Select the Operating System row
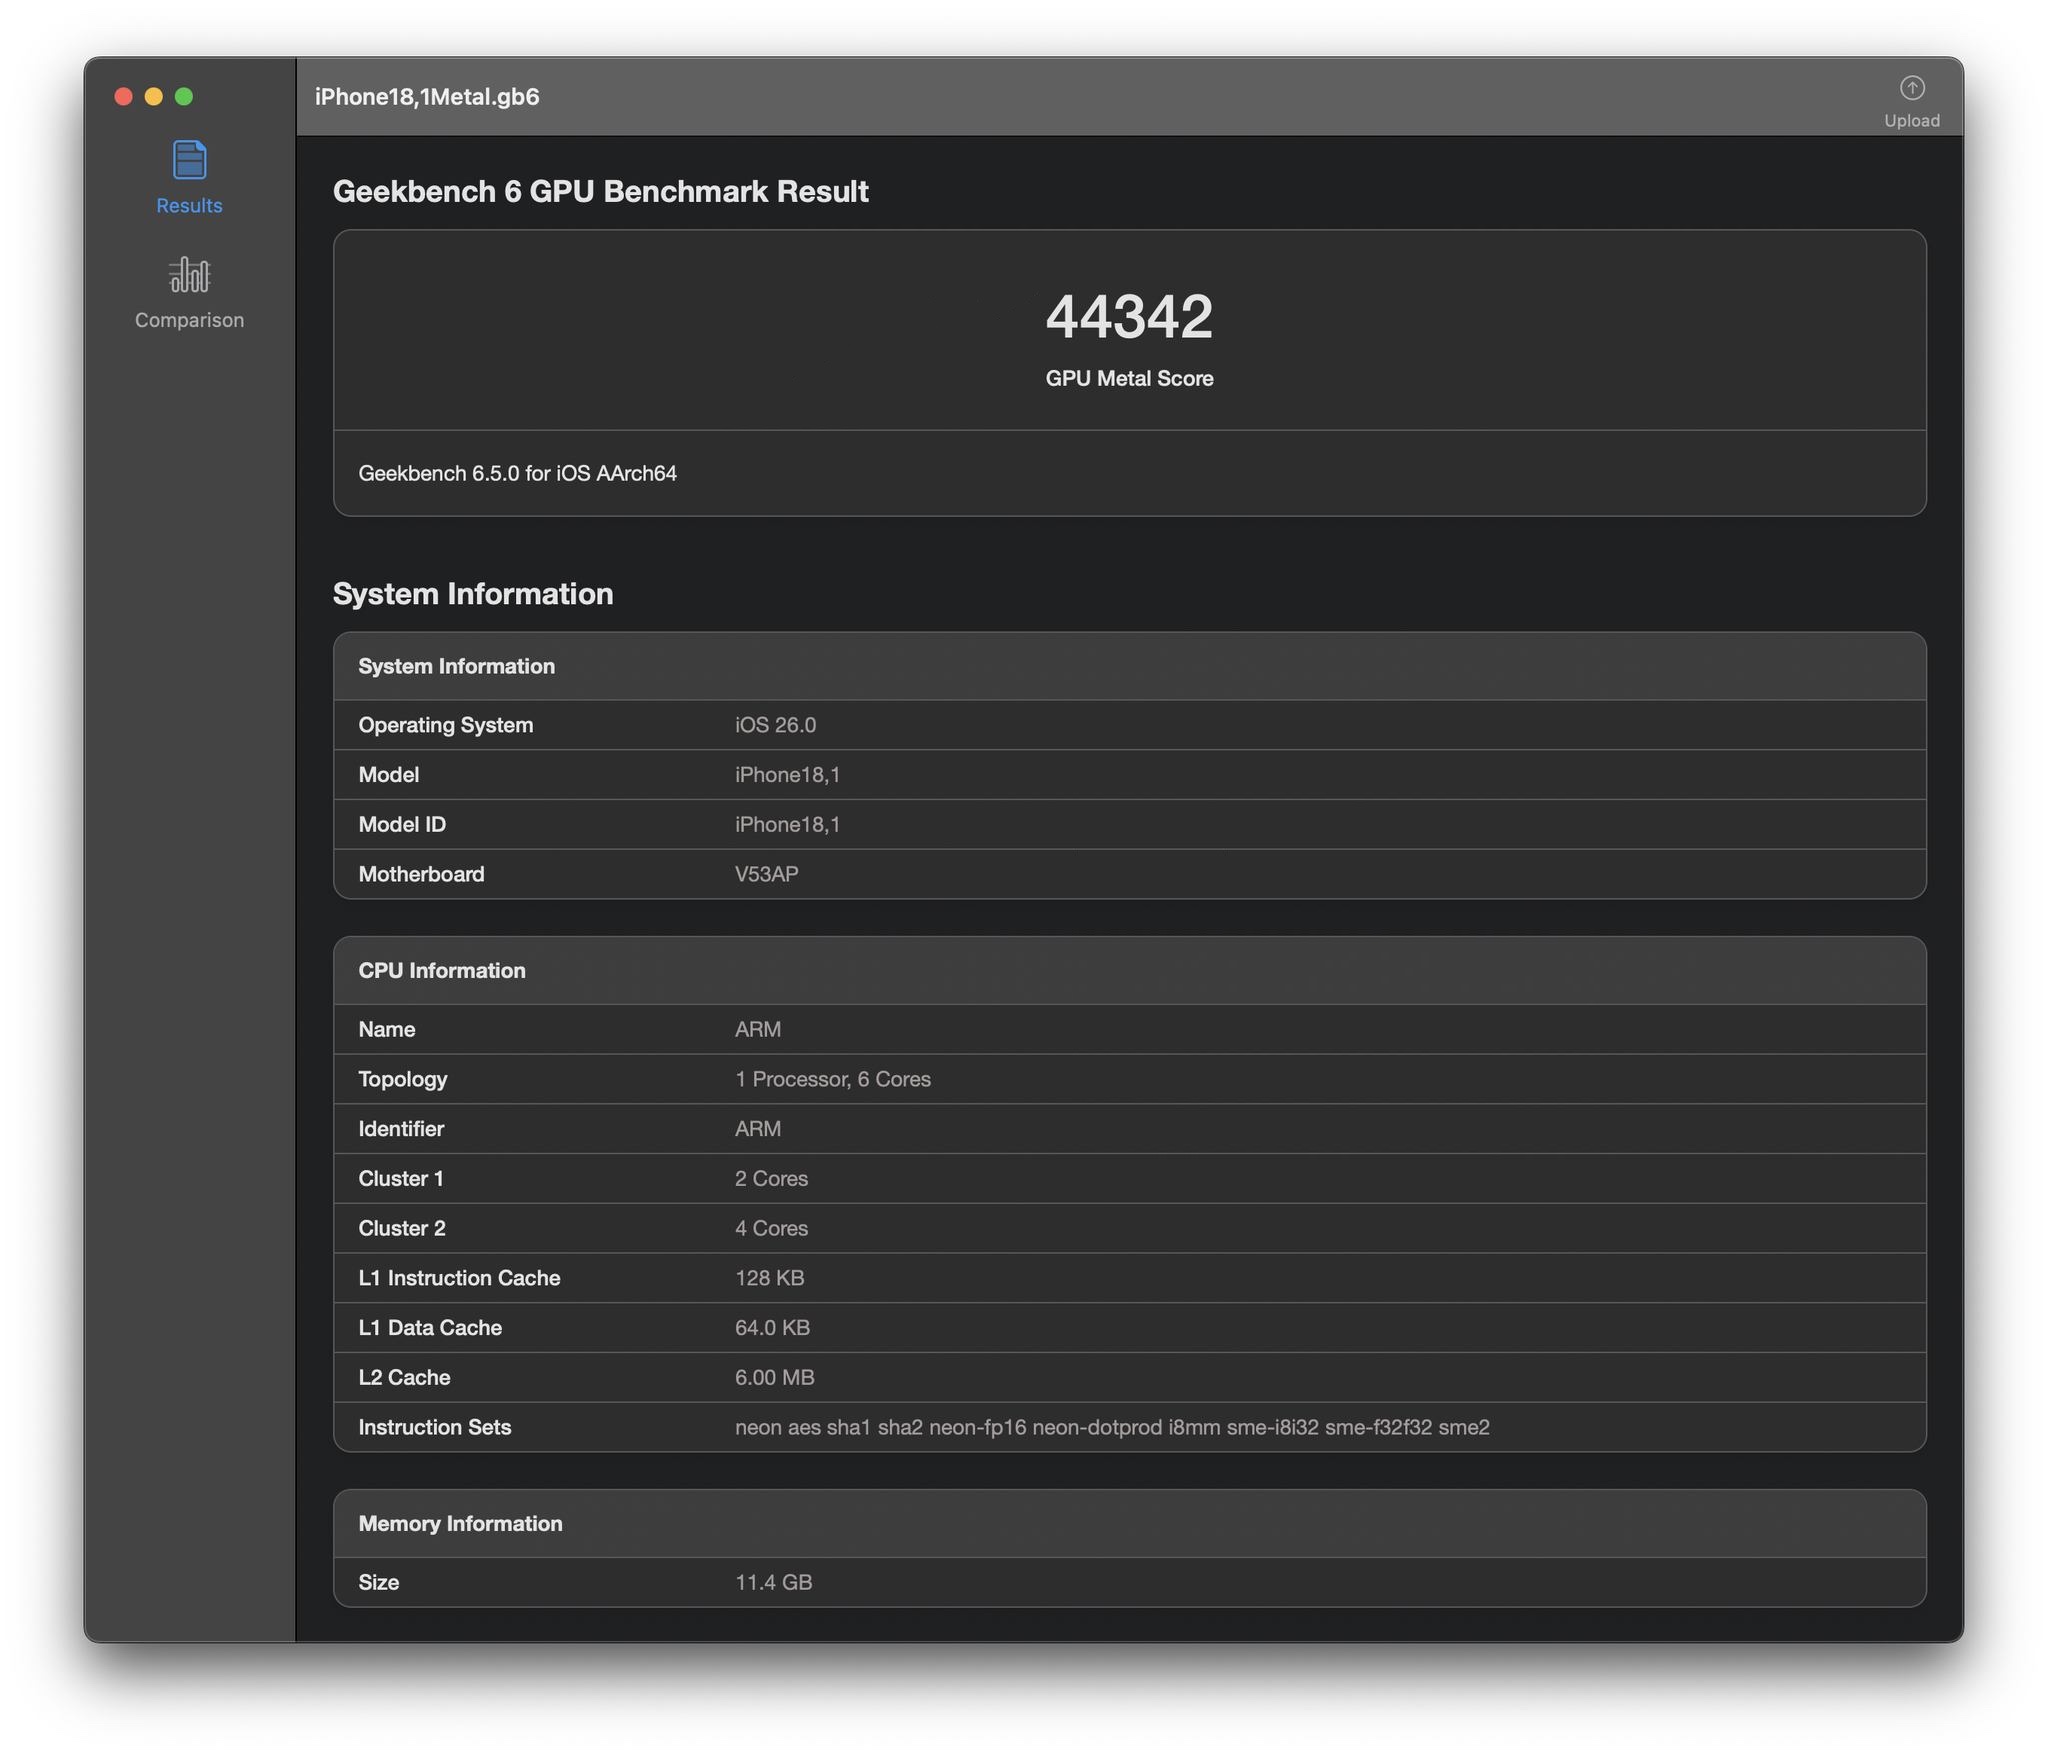This screenshot has width=2048, height=1754. (x=445, y=725)
